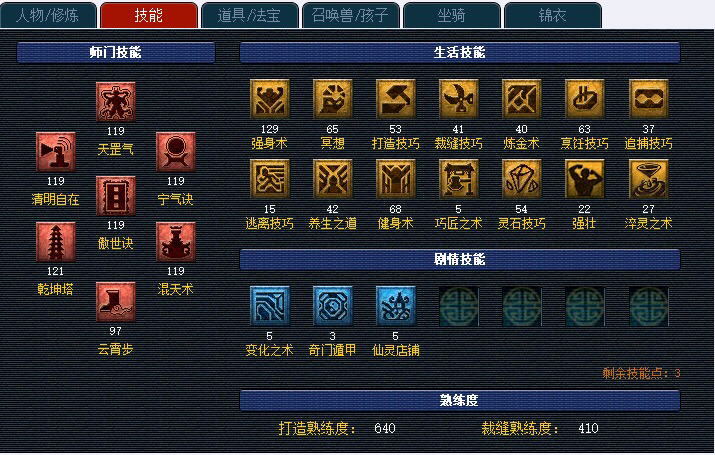Select the 云霄步 boot skill icon
This screenshot has width=715, height=455.
116,302
